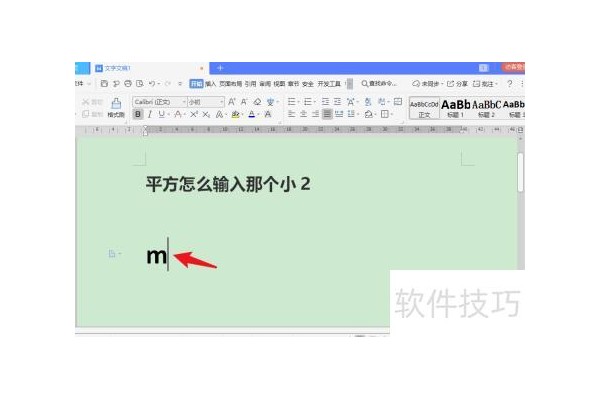
Task: Click the help question mark icon
Action: tap(509, 83)
